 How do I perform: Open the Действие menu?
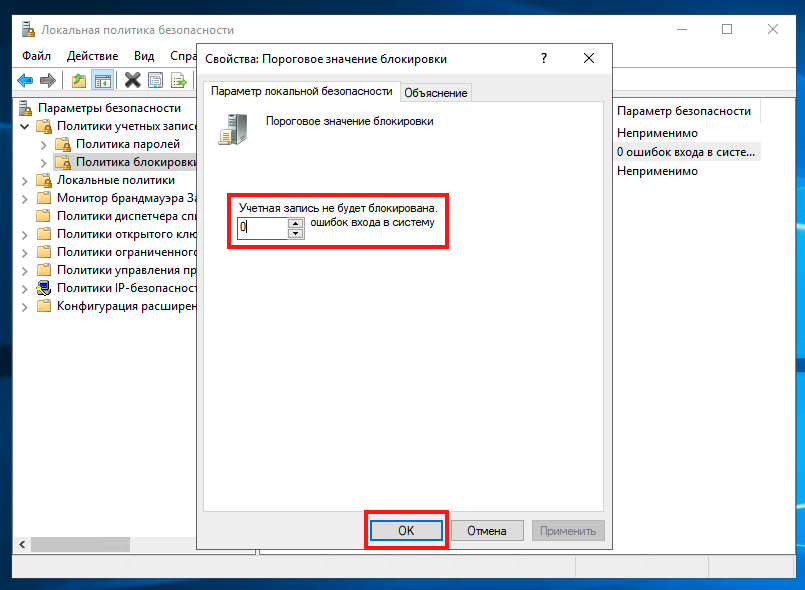(91, 56)
